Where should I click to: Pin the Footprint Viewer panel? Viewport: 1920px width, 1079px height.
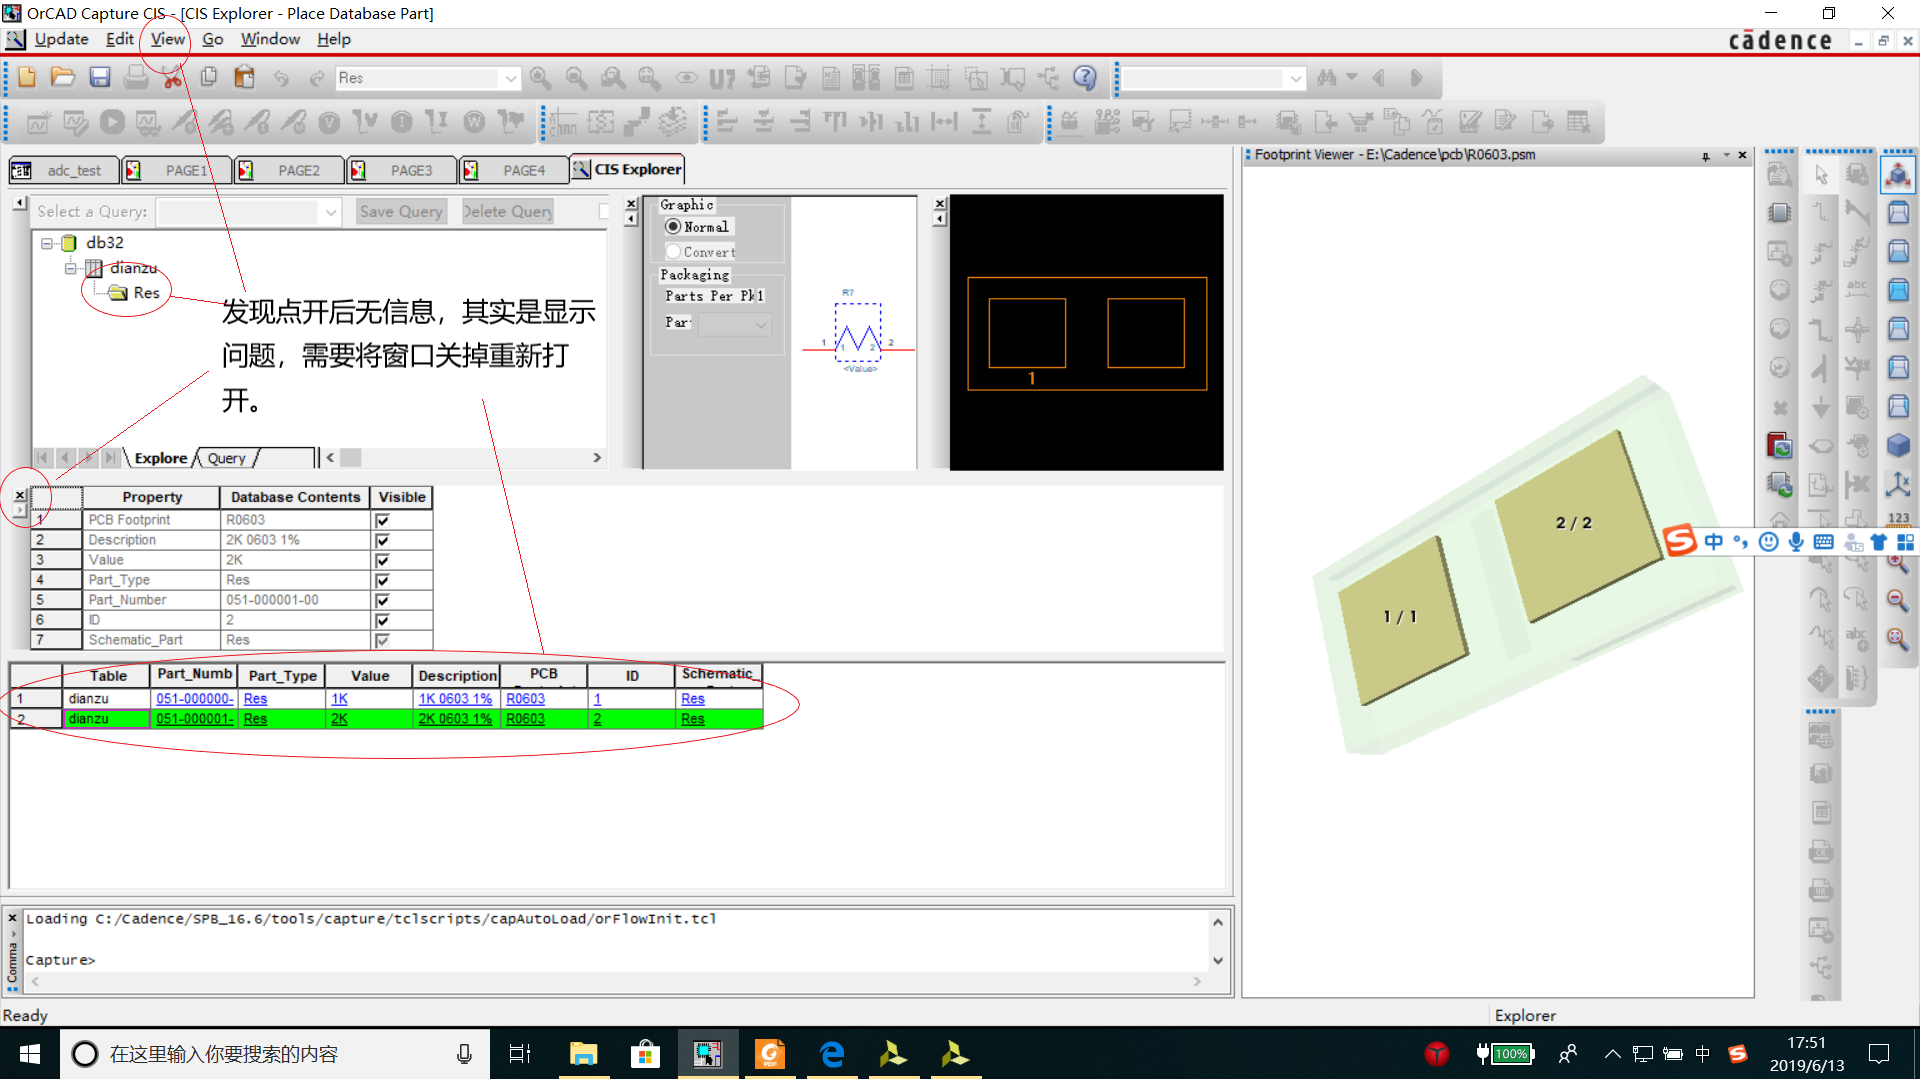[1704, 156]
